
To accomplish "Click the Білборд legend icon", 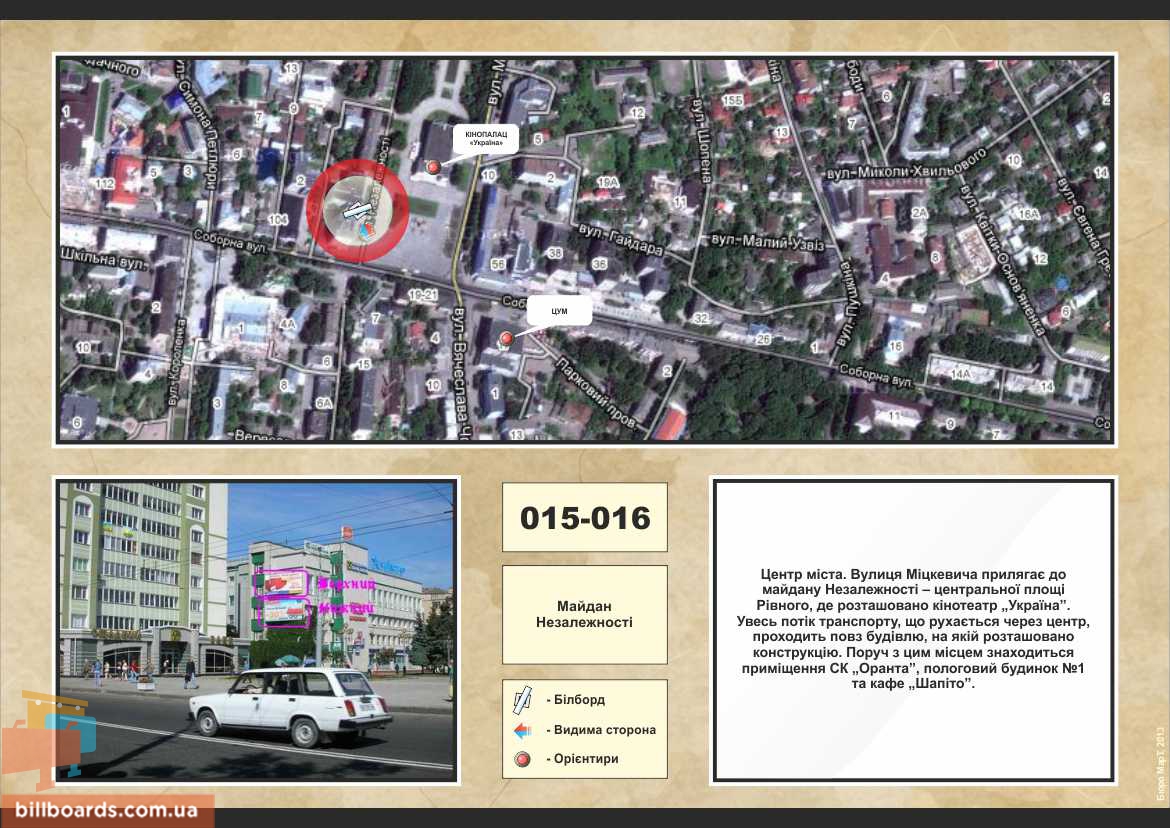I will 522,700.
